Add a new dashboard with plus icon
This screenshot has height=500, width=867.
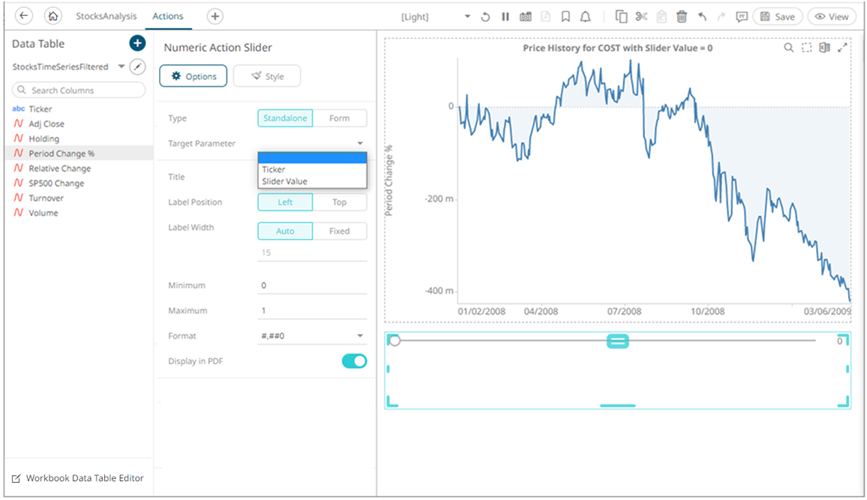[215, 16]
